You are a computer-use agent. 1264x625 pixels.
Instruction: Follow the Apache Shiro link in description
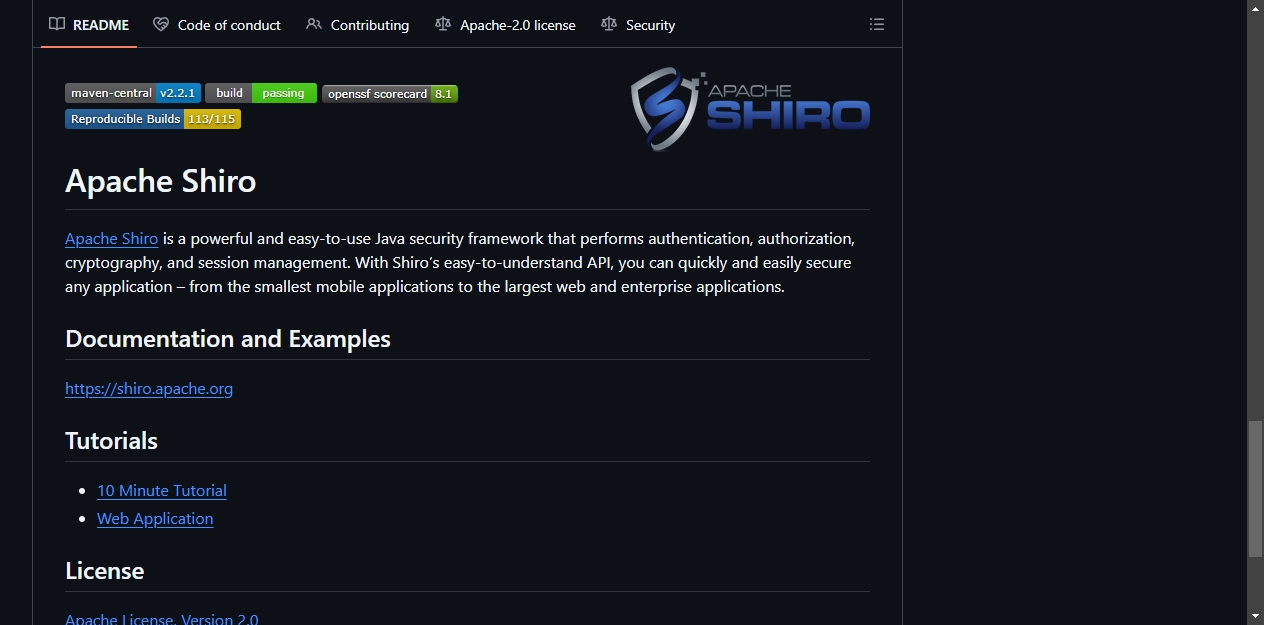[111, 238]
